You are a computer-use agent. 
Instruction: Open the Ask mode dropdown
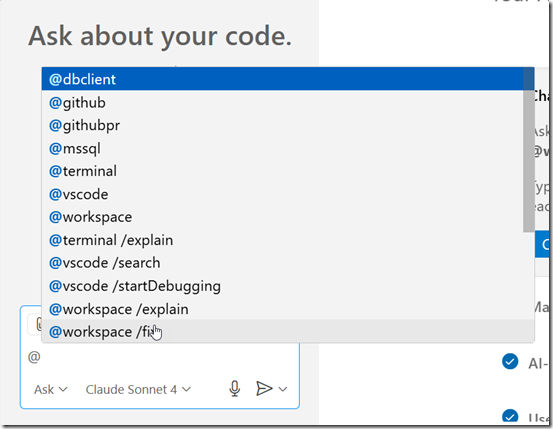click(x=50, y=389)
